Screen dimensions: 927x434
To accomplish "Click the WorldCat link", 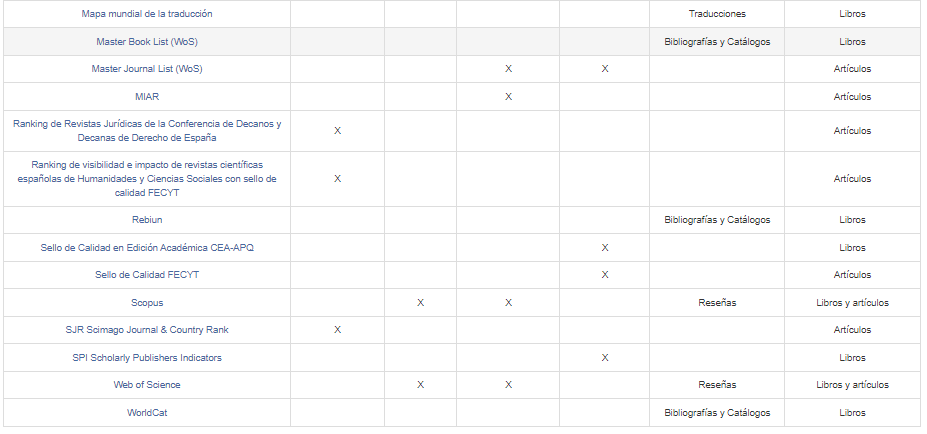I will tap(147, 412).
